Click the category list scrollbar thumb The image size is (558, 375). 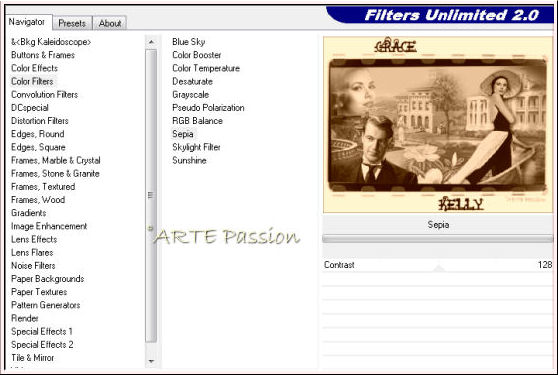151,195
